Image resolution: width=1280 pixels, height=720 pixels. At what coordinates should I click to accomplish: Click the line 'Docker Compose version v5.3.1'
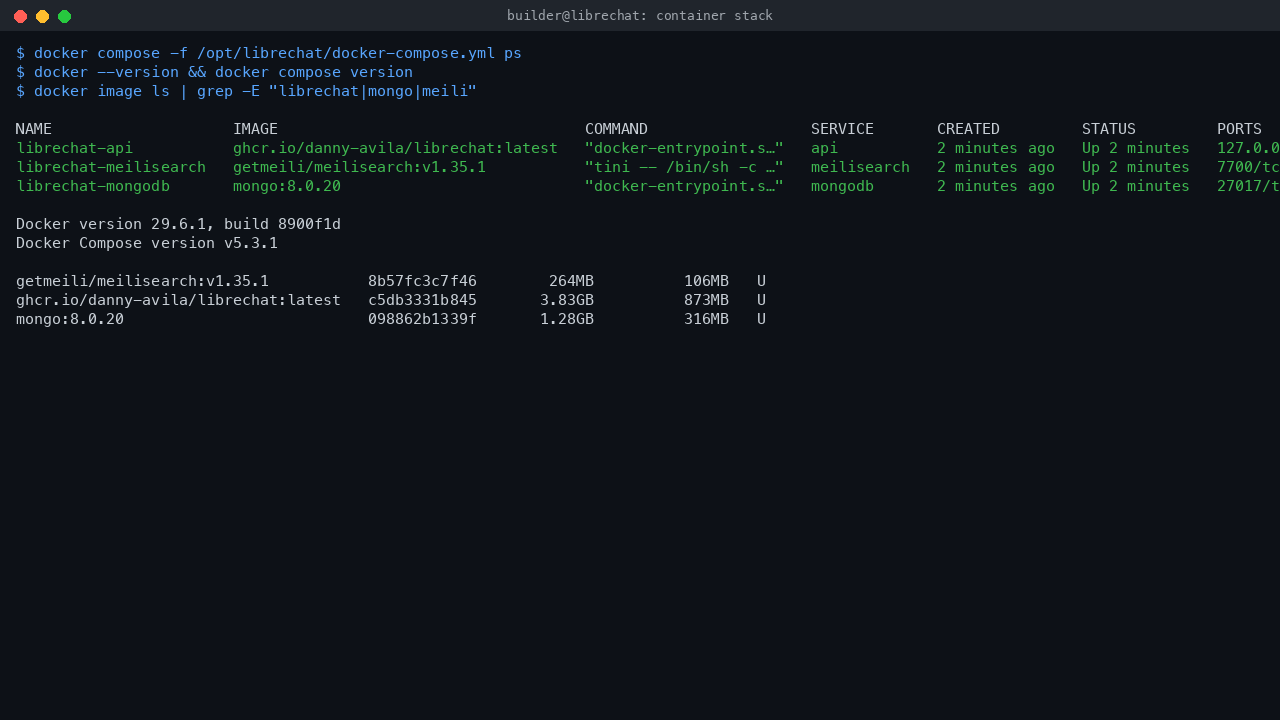point(147,243)
